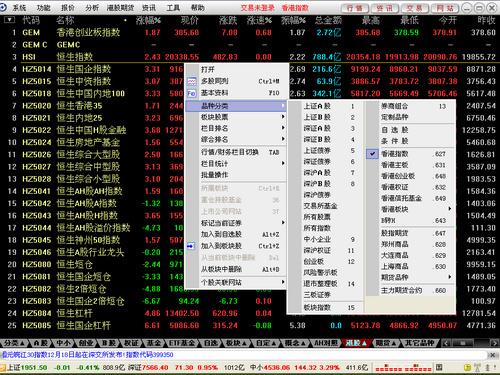Open the 系统 menu
The width and height of the screenshot is (500, 375).
pyautogui.click(x=19, y=7)
